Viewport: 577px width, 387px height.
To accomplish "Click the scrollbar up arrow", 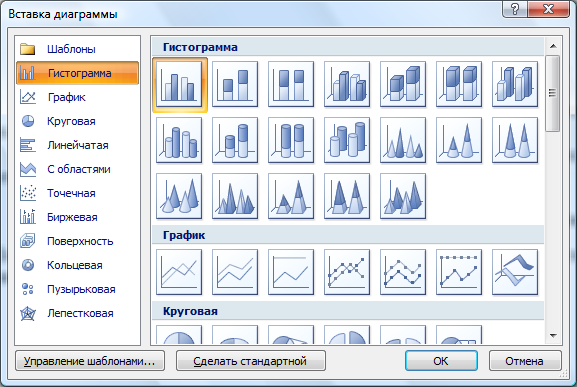I will [x=553, y=46].
